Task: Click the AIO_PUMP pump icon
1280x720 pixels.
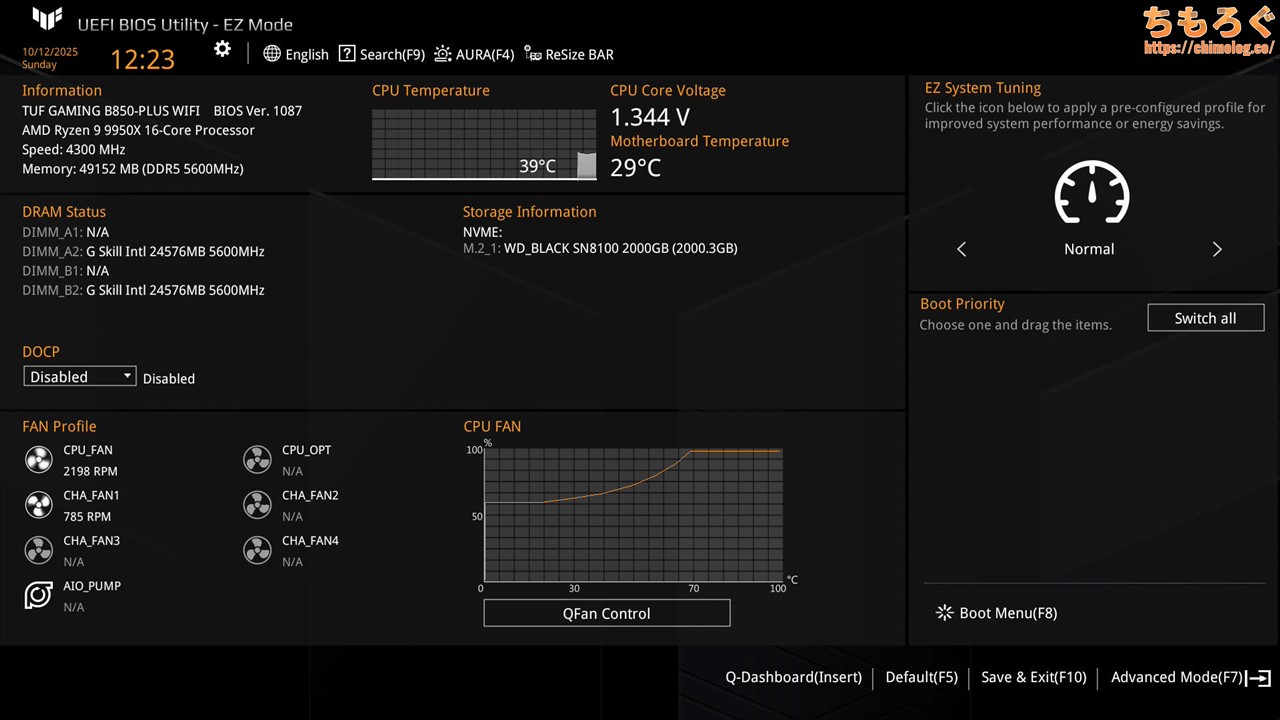Action: 38,596
